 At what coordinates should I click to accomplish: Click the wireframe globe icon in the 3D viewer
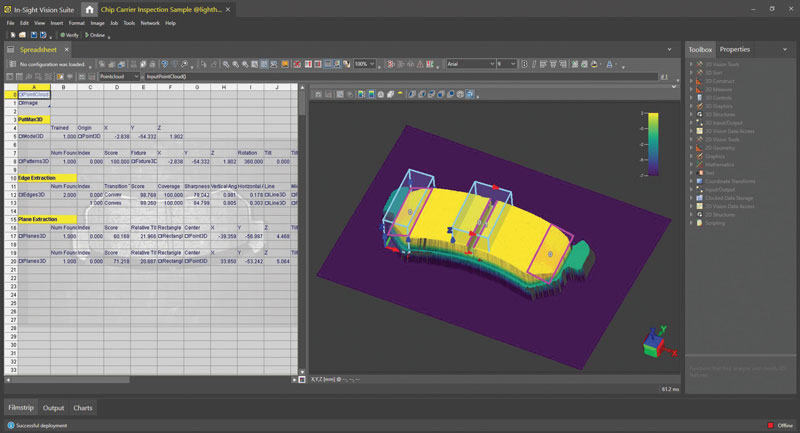click(460, 94)
